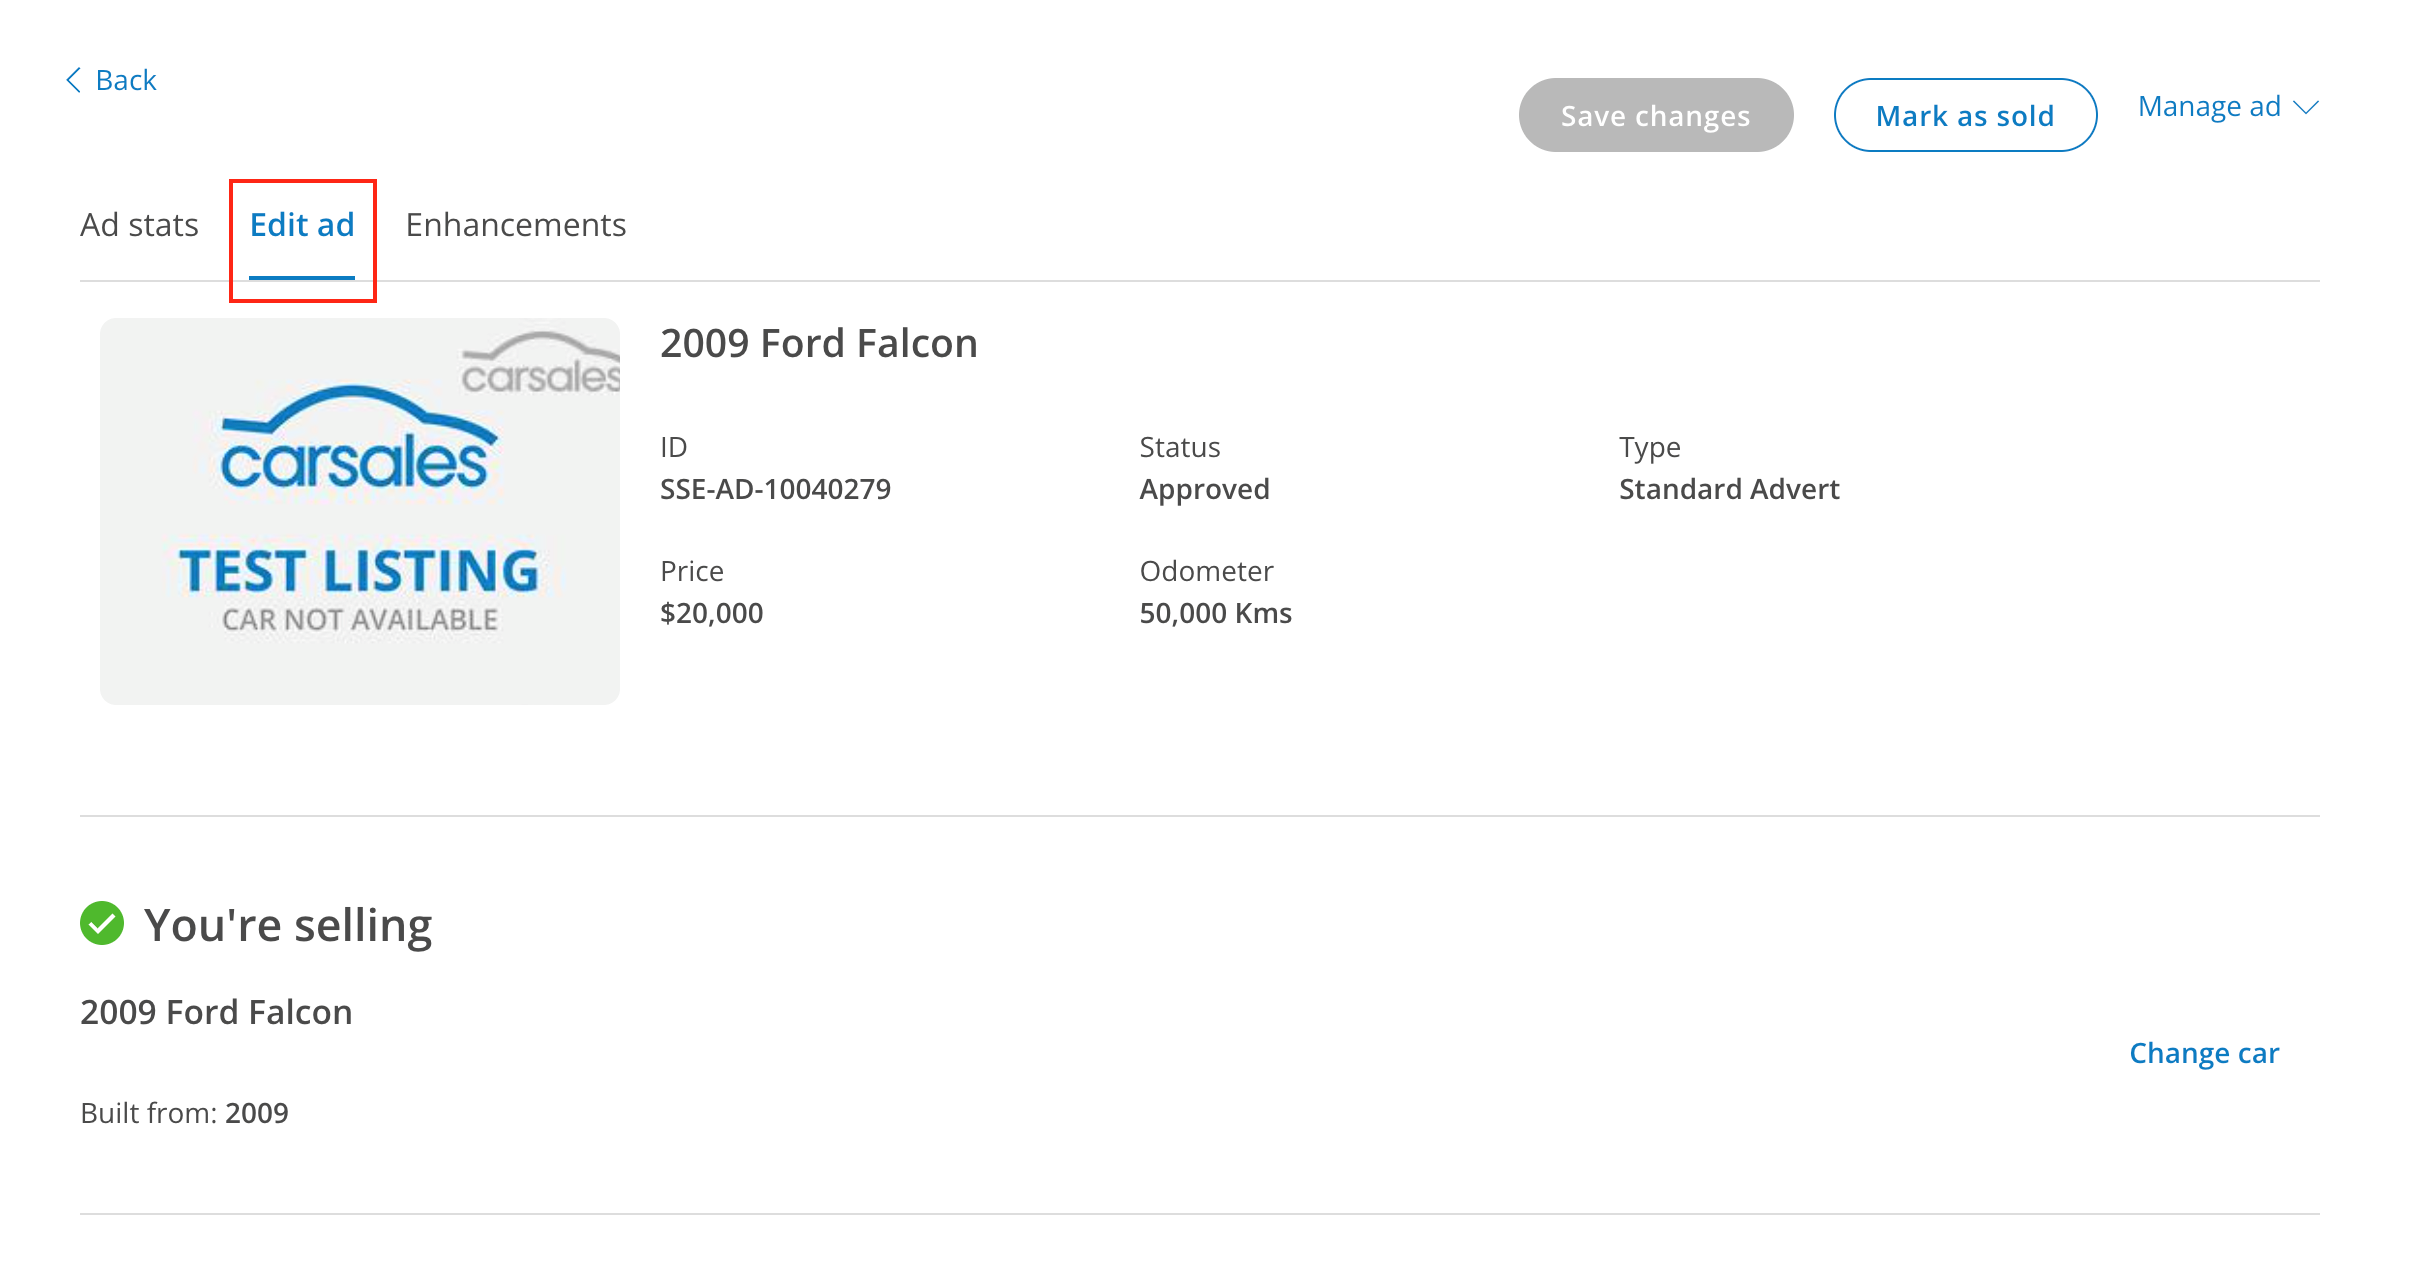Click 2009 Ford Falcon under You're selling

click(216, 1012)
